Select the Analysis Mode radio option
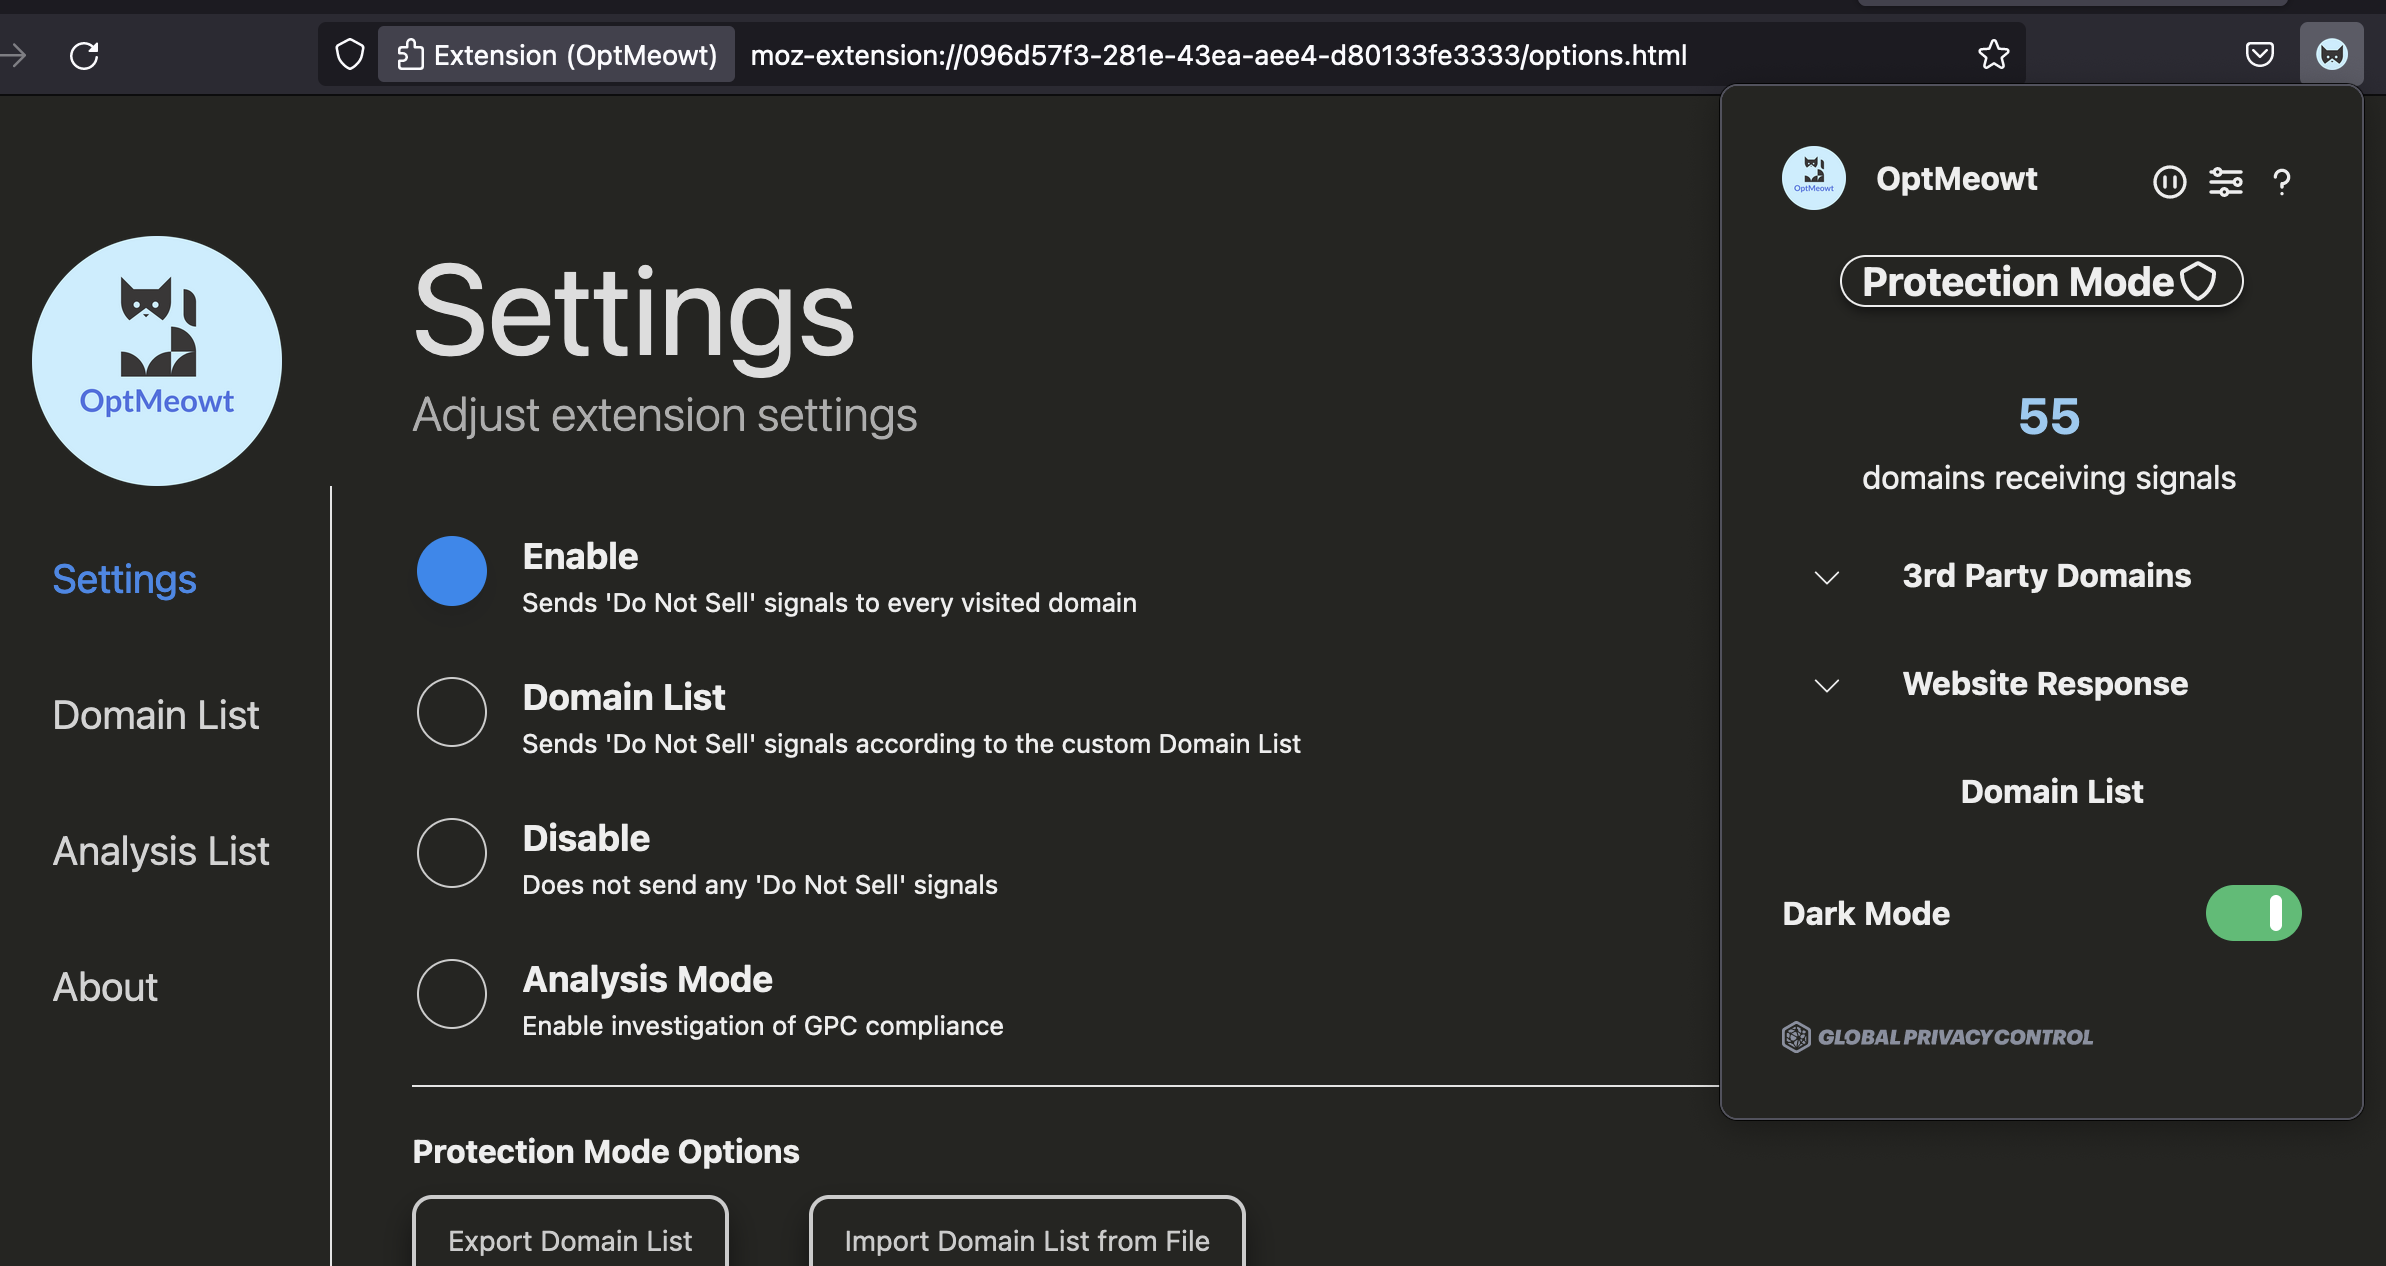 [x=452, y=994]
